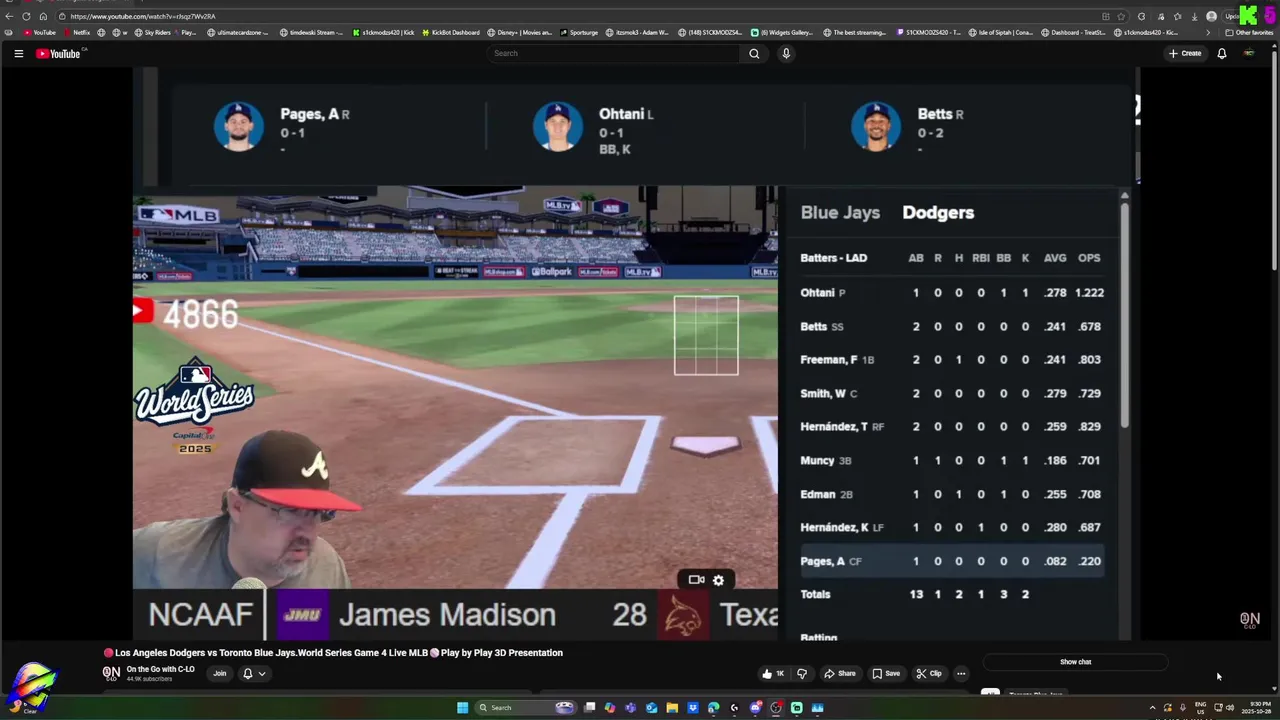Screen dimensions: 1280x720
Task: Open more actions three-dot menu
Action: (x=961, y=674)
